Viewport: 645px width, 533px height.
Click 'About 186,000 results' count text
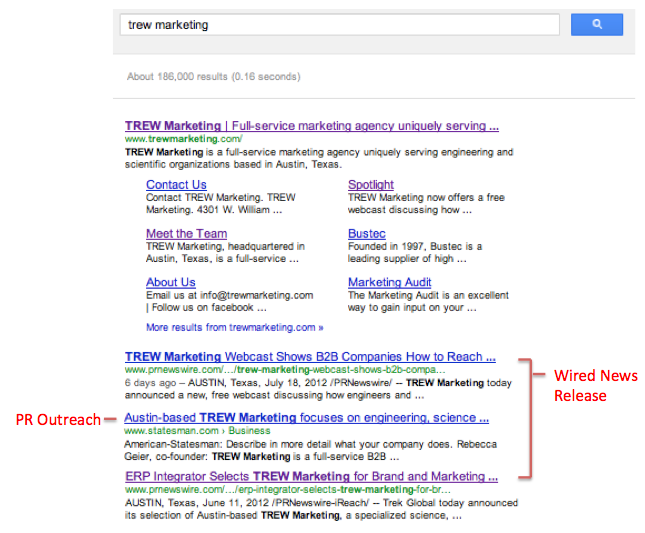[213, 76]
